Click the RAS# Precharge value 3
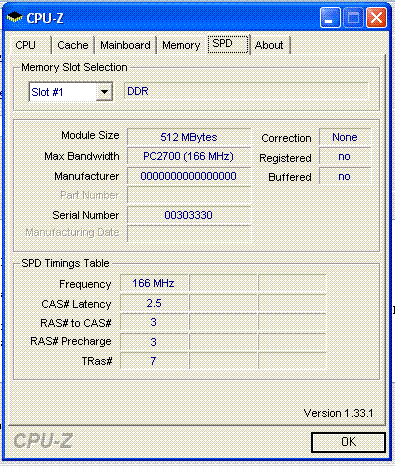Screen dimensions: 395x466 coord(154,342)
